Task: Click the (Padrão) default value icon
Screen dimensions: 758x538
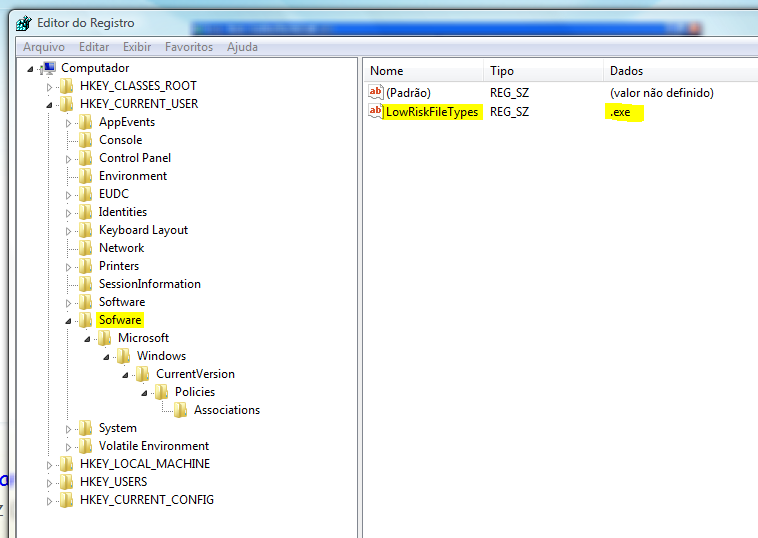Action: click(x=376, y=93)
